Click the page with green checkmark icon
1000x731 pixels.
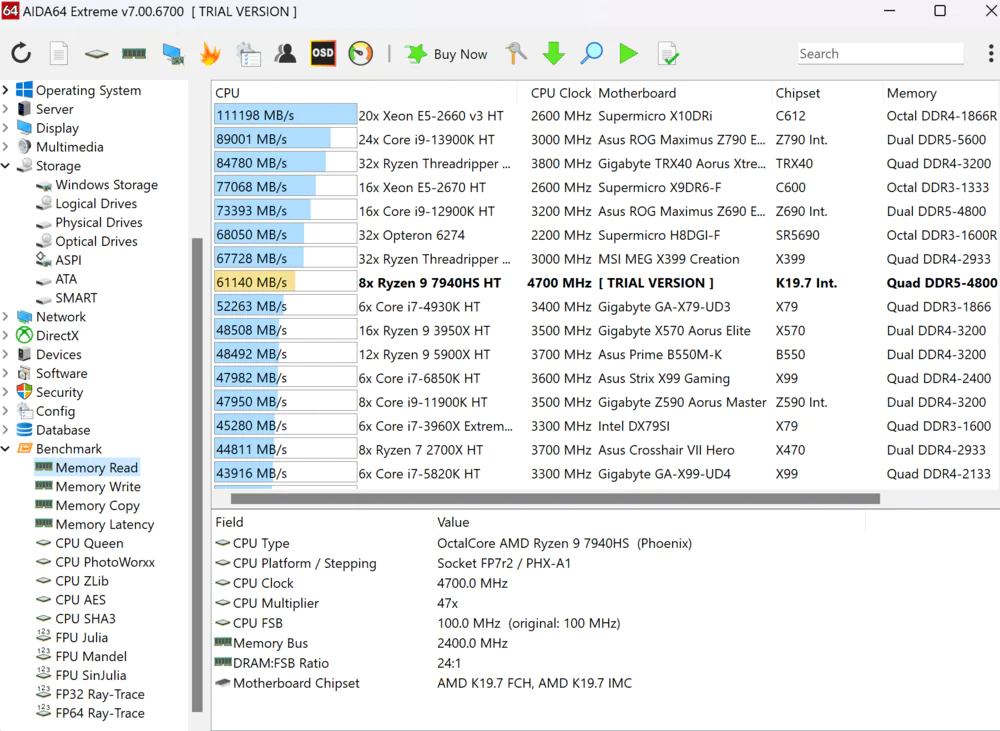coord(668,54)
